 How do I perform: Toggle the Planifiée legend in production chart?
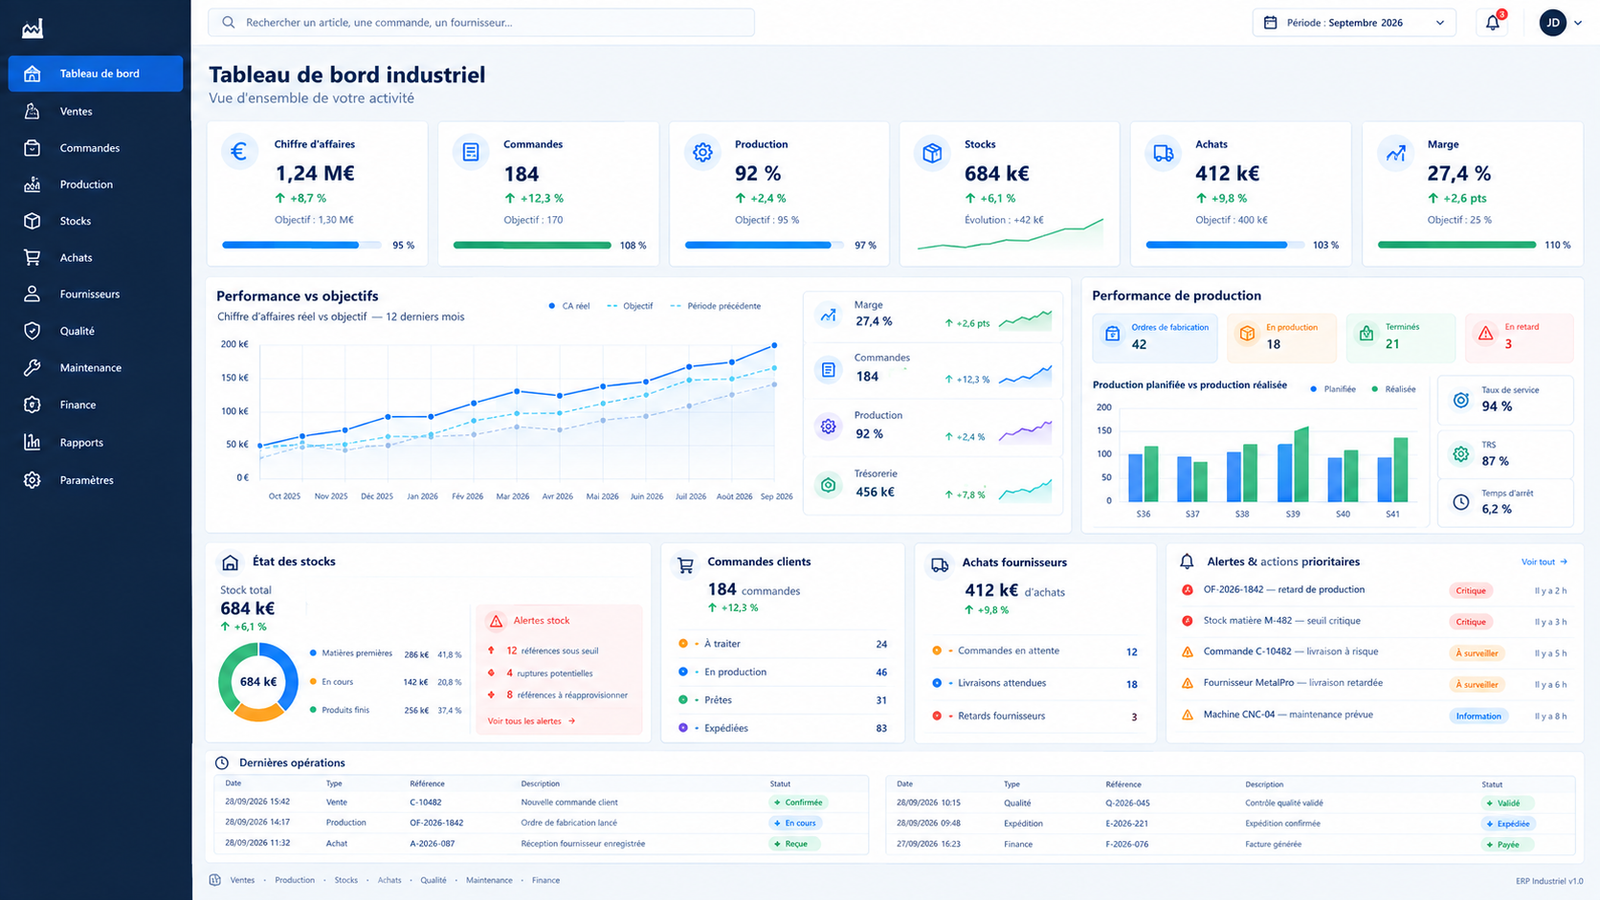tap(1333, 389)
